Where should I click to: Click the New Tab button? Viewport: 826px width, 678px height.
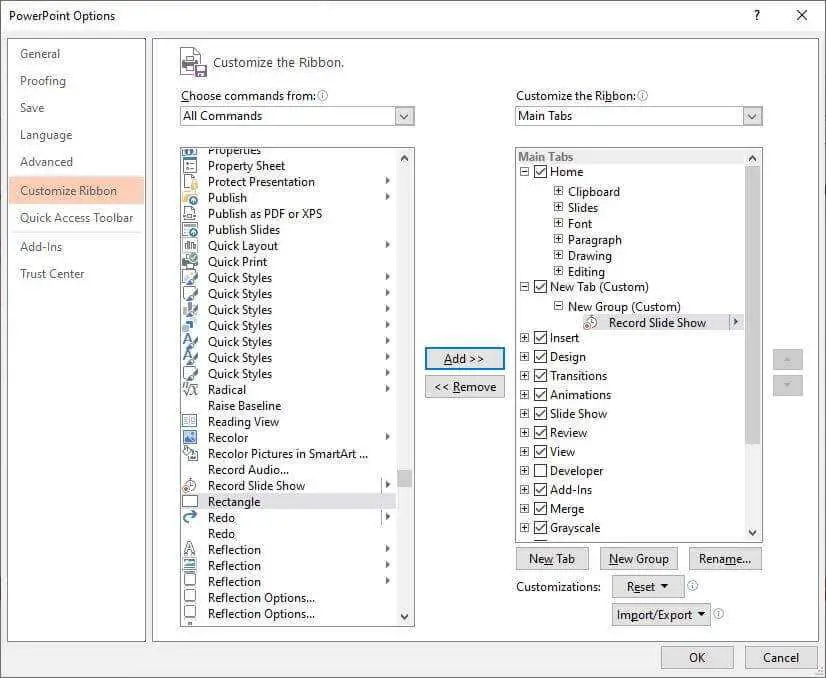(x=552, y=559)
